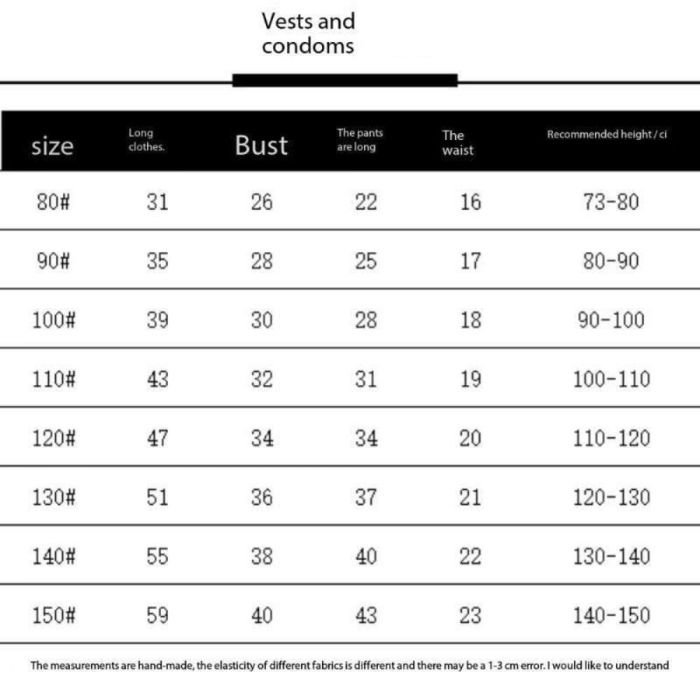The height and width of the screenshot is (700, 700).
Task: Click "The pants are long" header
Action: point(360,140)
